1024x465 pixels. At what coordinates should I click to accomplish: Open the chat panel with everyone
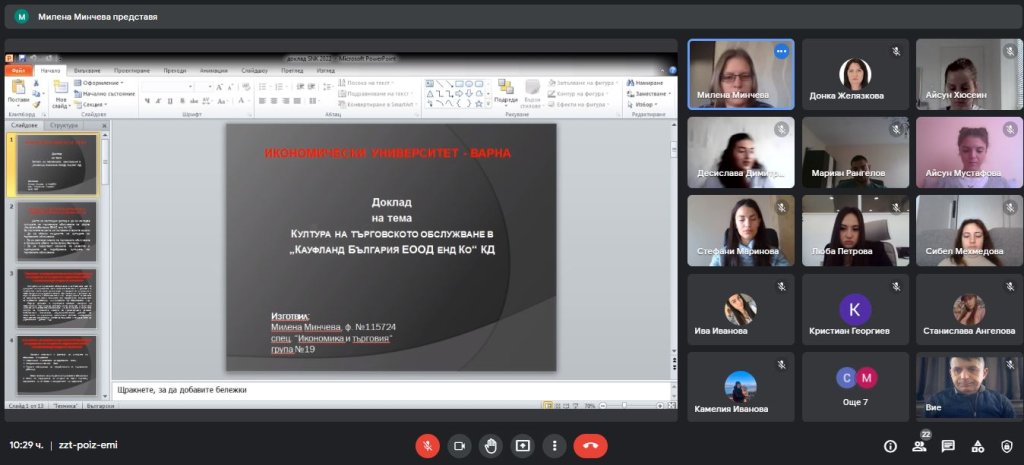[x=948, y=446]
